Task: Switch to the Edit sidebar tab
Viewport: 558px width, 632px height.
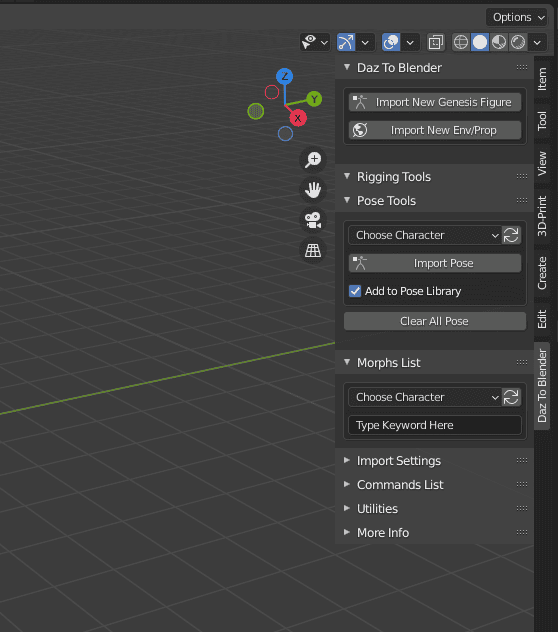Action: pyautogui.click(x=542, y=319)
